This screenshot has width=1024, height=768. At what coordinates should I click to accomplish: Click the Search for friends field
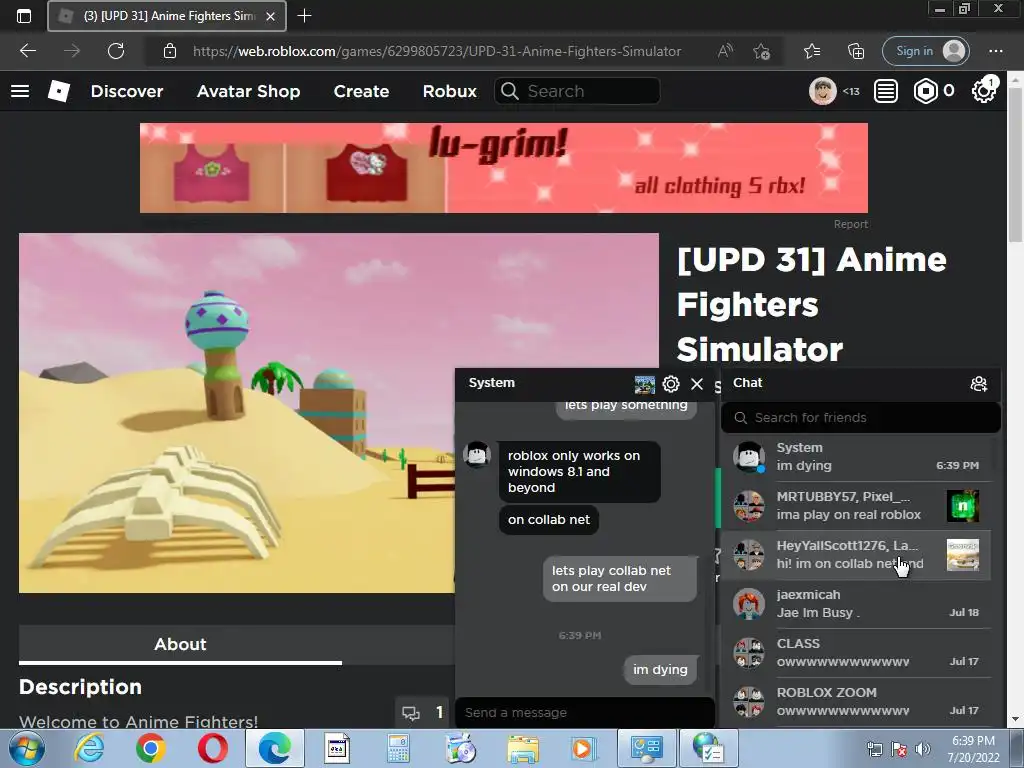tap(861, 417)
